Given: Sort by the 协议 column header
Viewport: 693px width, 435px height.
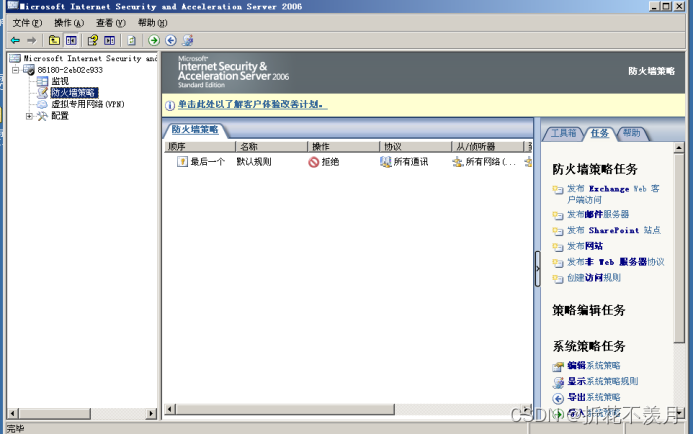Looking at the screenshot, I should pos(415,146).
